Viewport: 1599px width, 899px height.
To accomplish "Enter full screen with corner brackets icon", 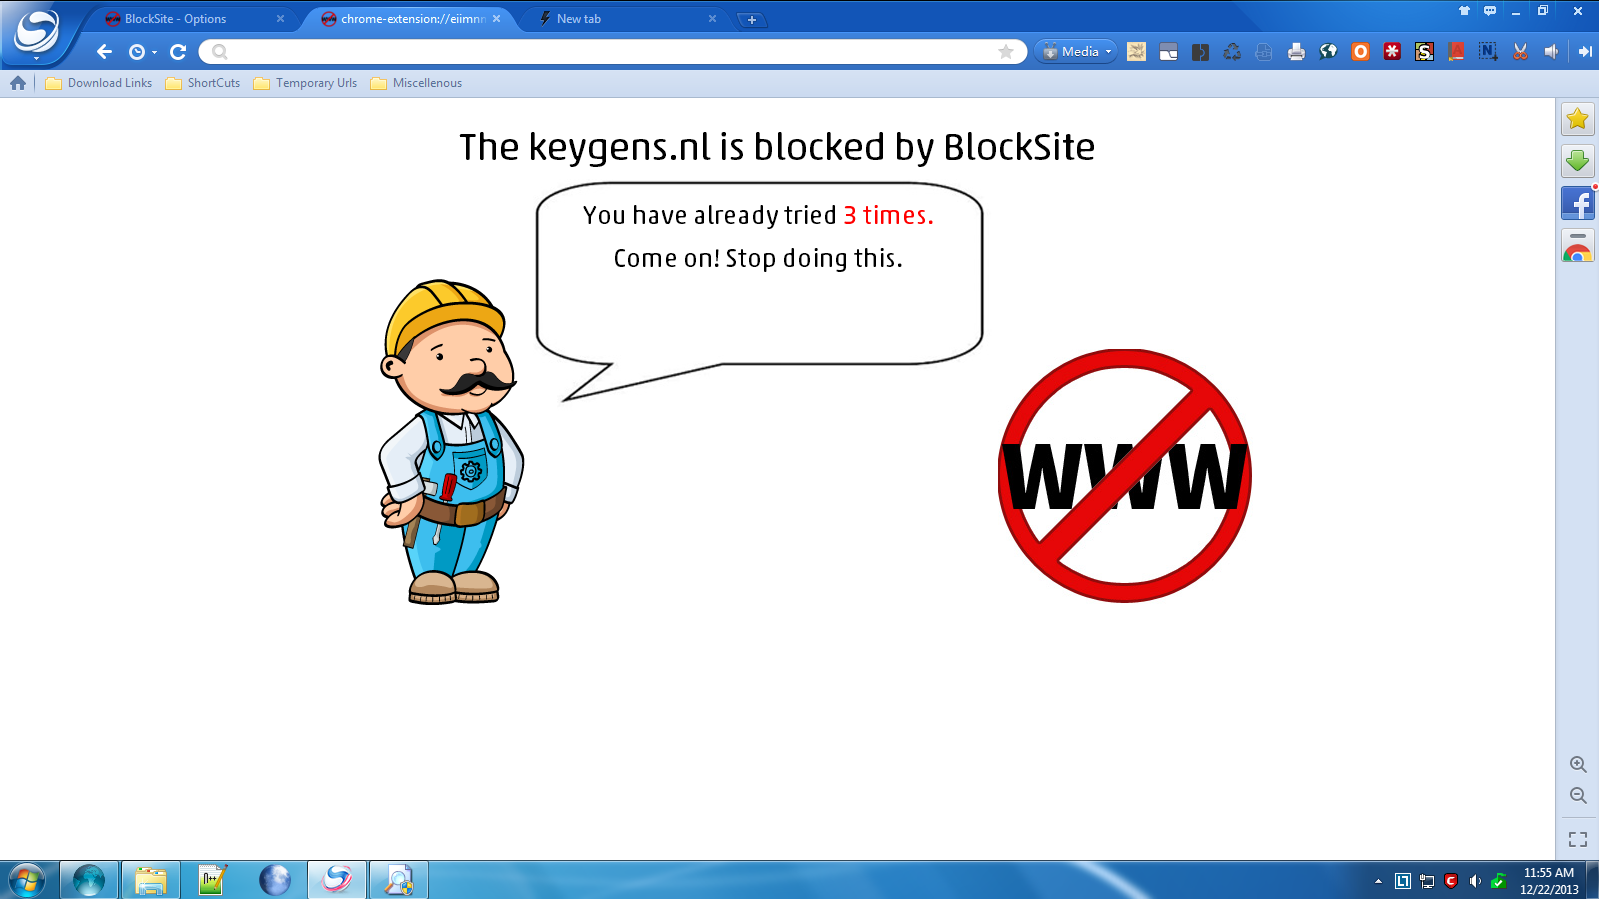I will (x=1578, y=839).
